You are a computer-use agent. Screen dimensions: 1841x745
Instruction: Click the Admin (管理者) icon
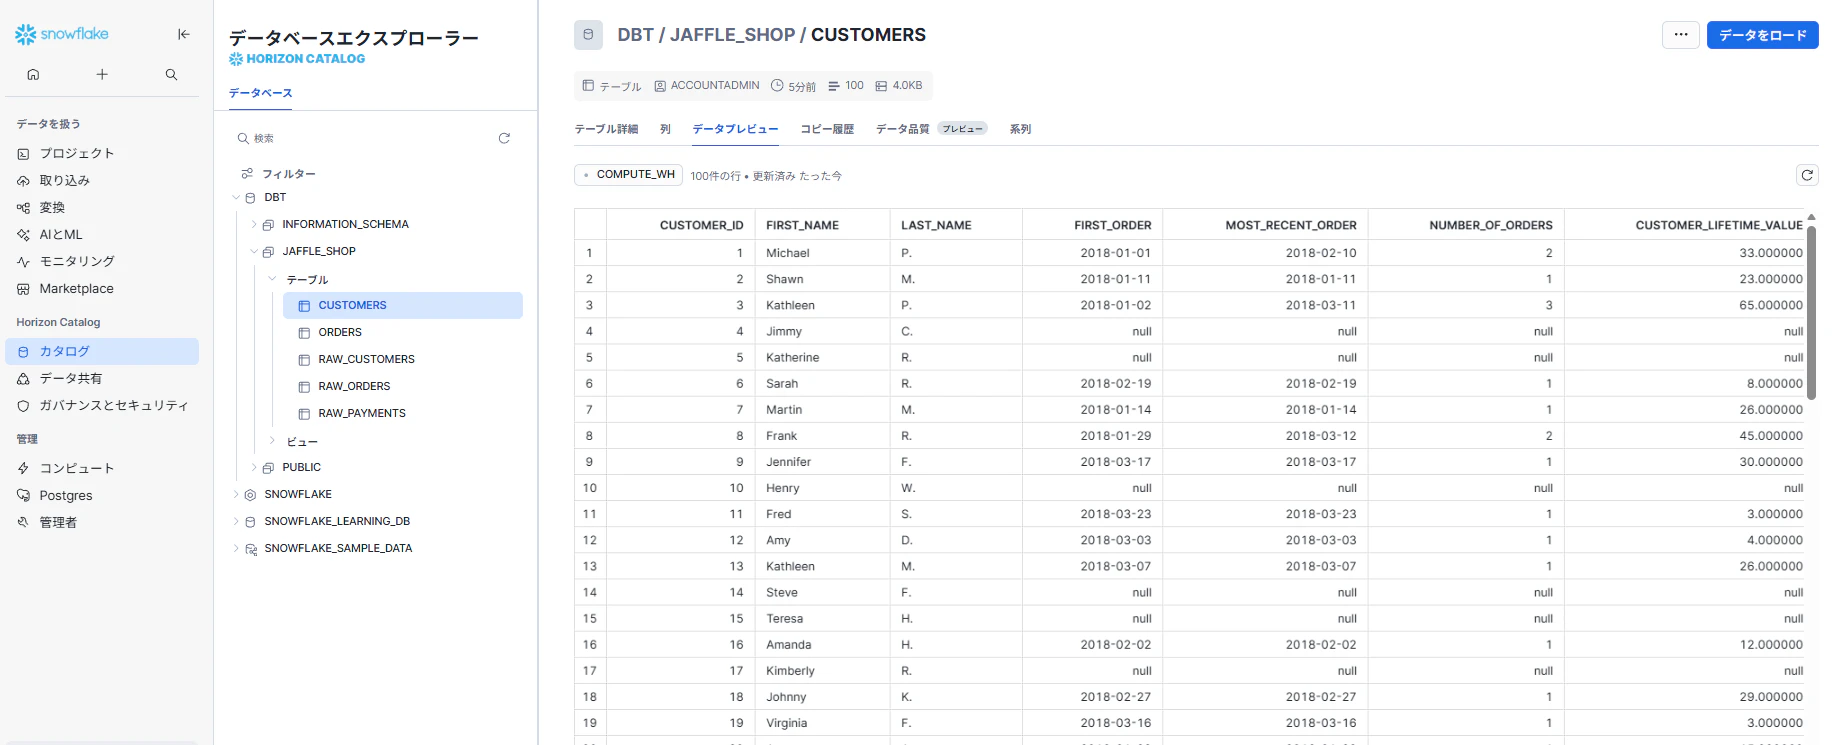(x=23, y=522)
